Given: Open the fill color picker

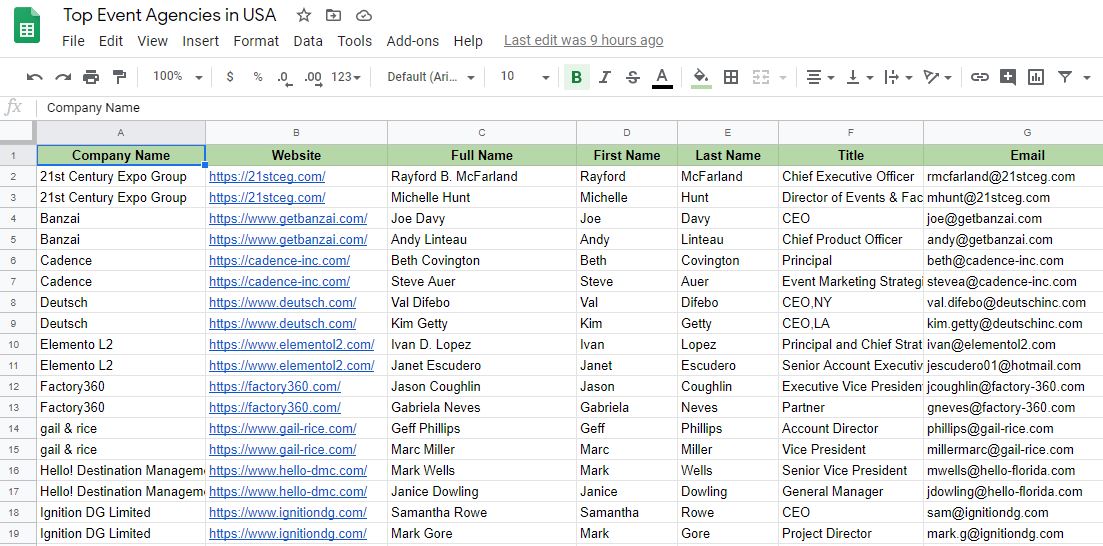Looking at the screenshot, I should (x=701, y=77).
